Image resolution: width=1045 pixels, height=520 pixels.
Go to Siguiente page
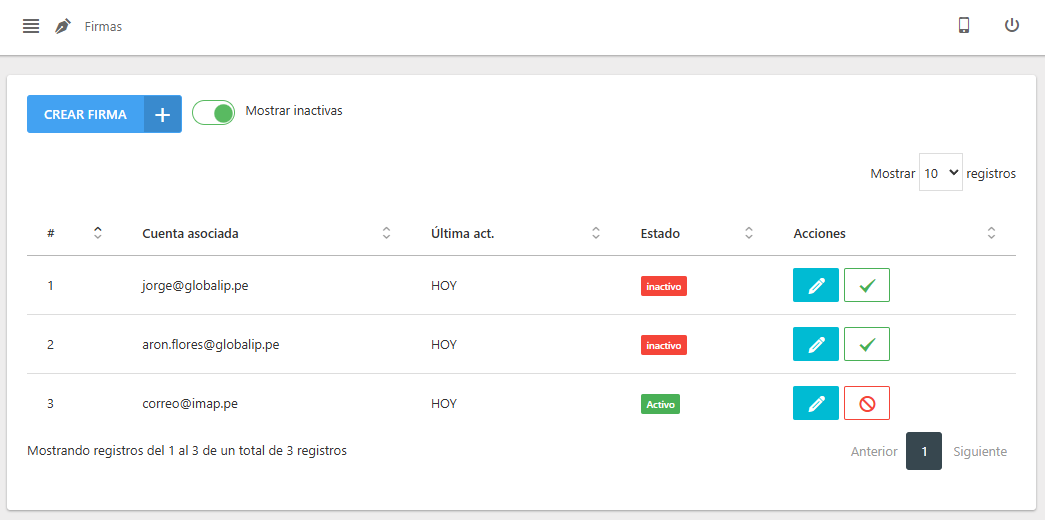(x=979, y=452)
